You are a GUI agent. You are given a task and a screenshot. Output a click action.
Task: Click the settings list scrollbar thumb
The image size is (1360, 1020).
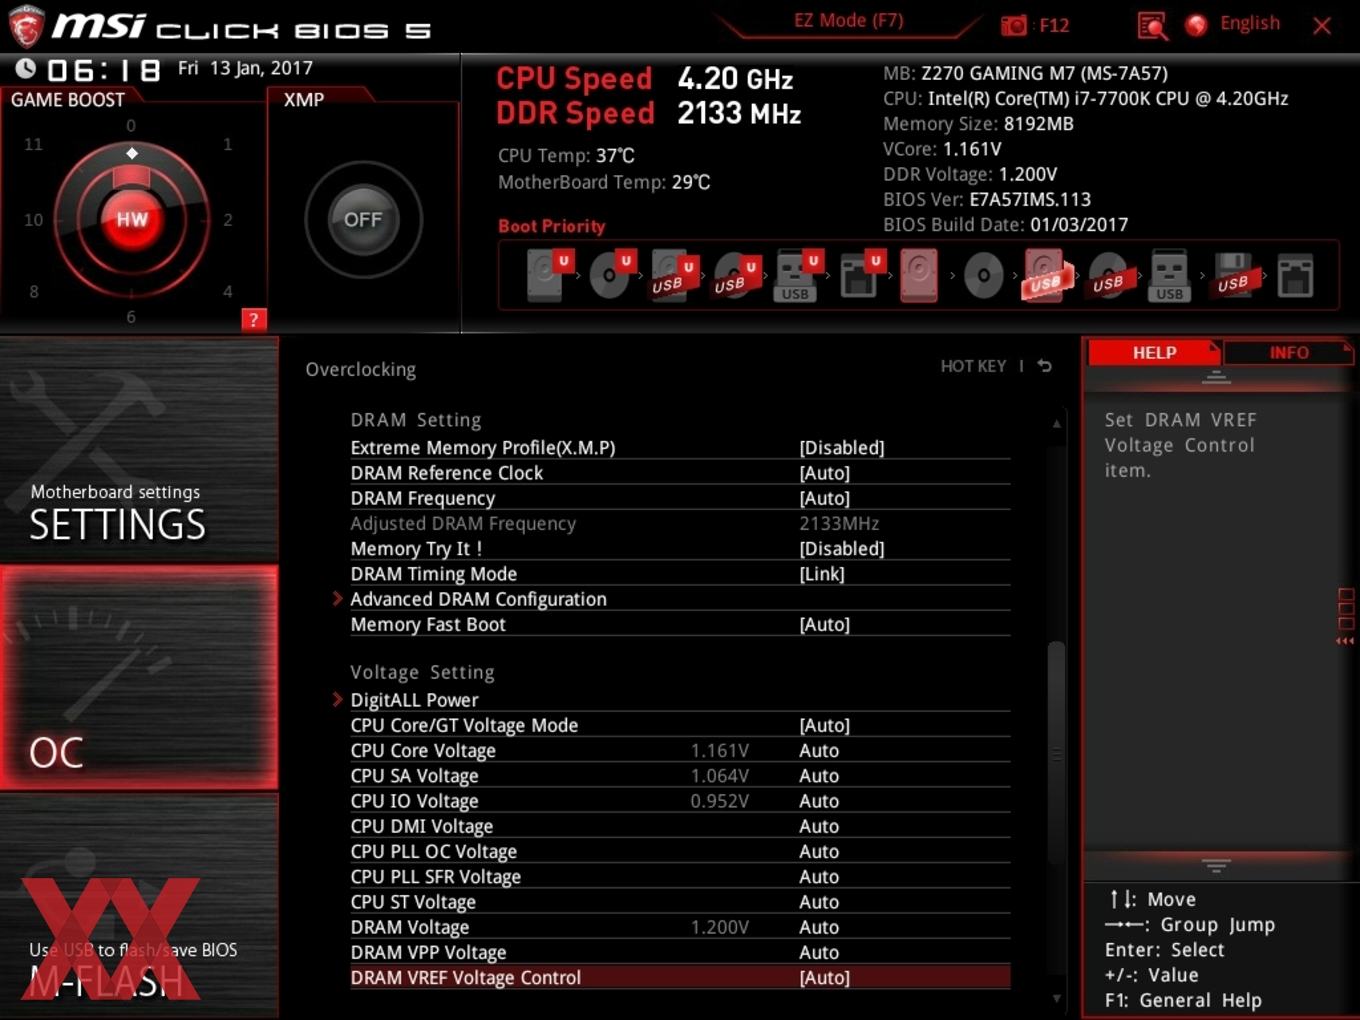[1056, 753]
